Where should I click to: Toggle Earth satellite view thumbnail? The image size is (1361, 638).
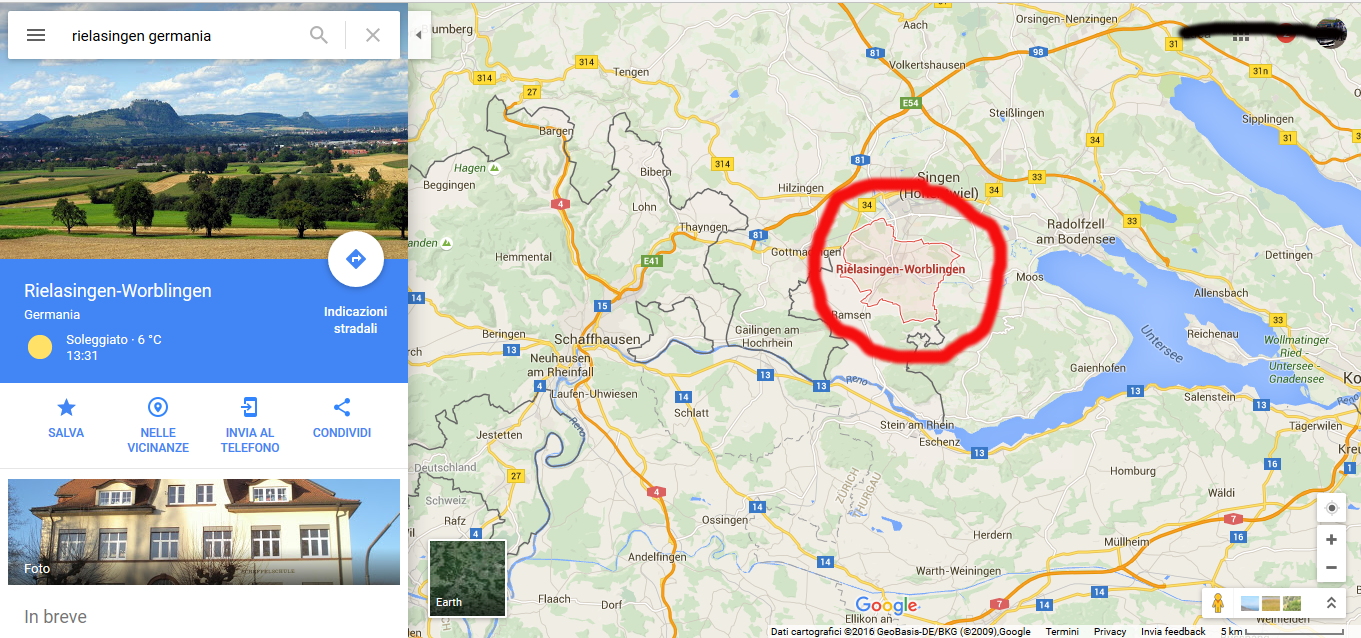[x=468, y=578]
